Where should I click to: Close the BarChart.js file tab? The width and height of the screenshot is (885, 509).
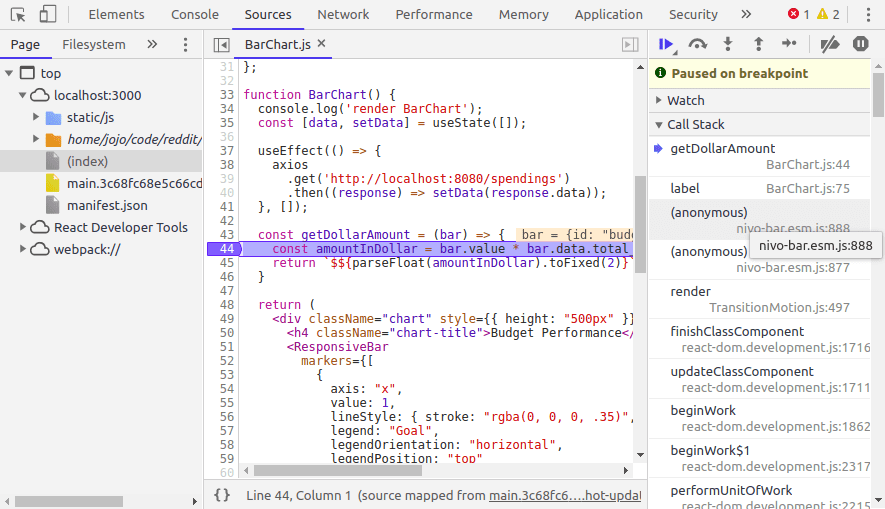pos(322,43)
